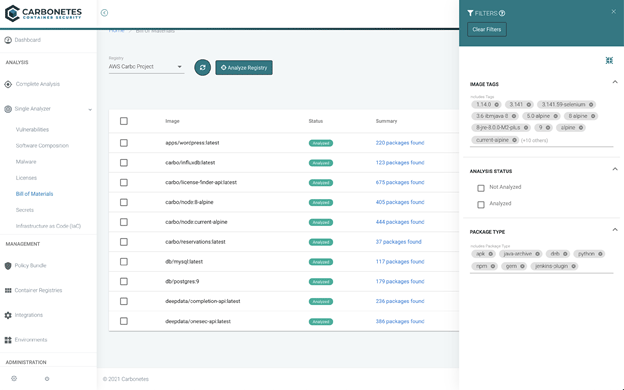Viewport: 624px width, 390px height.
Task: Remove the 3.141 image tag chip
Action: coord(528,105)
